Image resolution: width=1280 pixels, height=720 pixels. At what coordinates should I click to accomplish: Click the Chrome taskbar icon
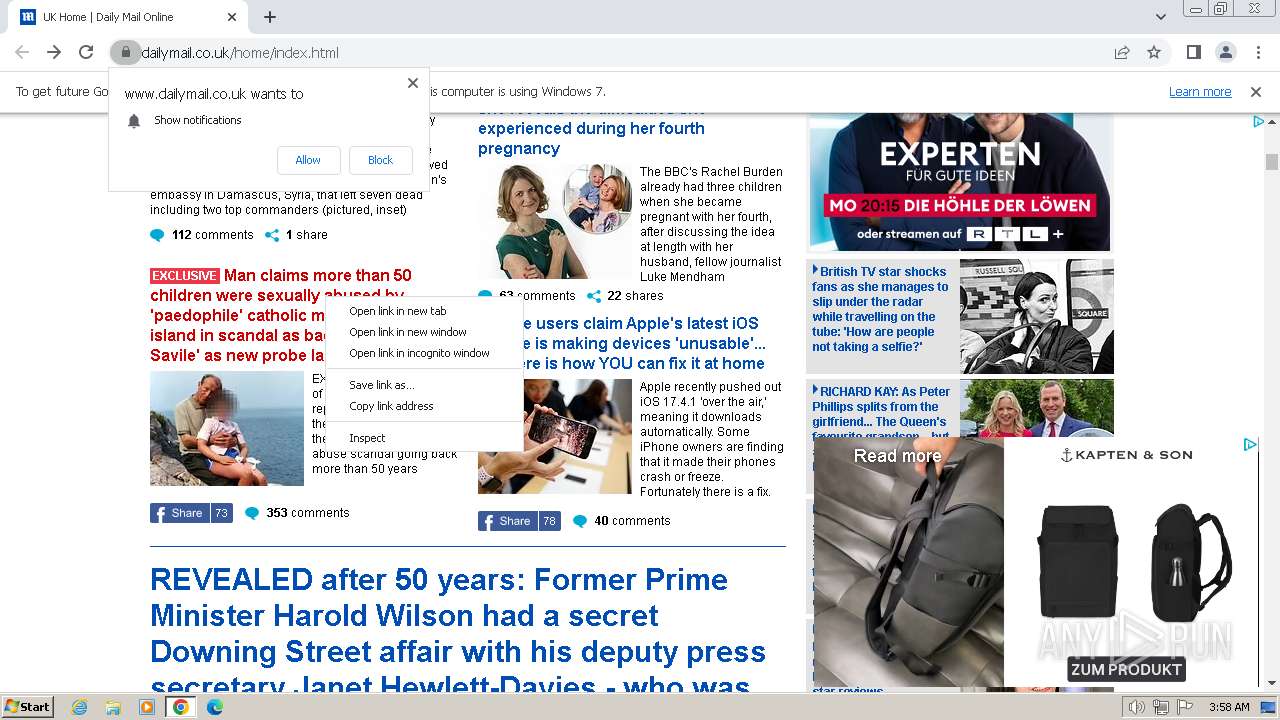pos(181,707)
